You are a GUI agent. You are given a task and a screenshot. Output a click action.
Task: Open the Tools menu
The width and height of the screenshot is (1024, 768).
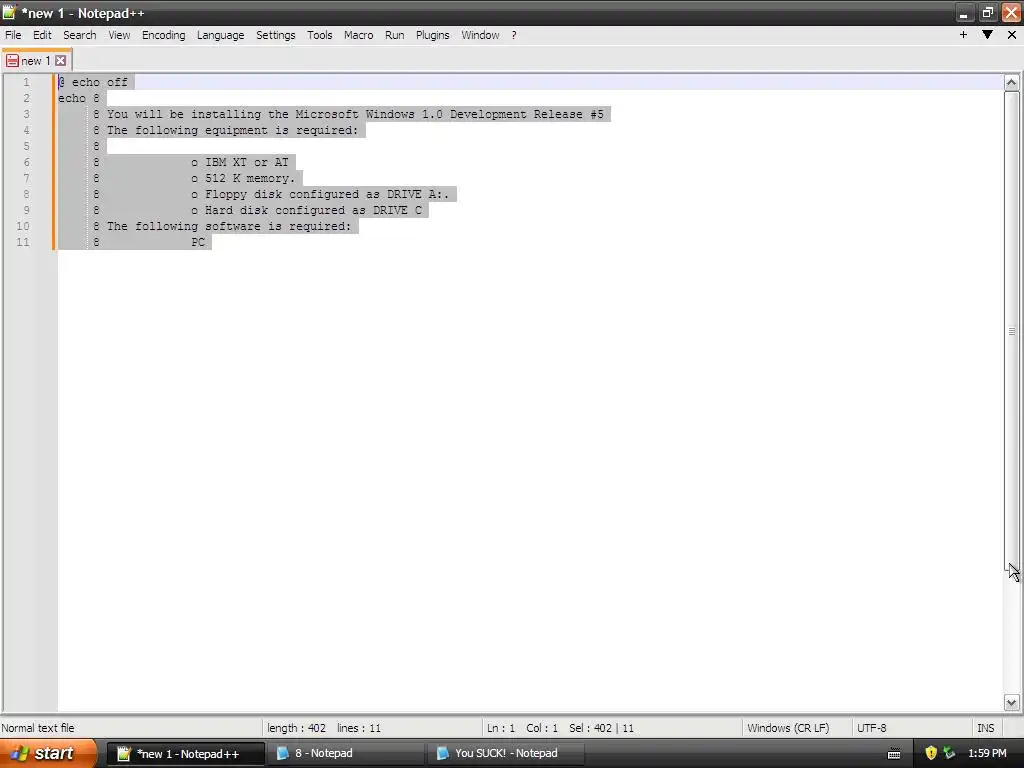tap(320, 35)
